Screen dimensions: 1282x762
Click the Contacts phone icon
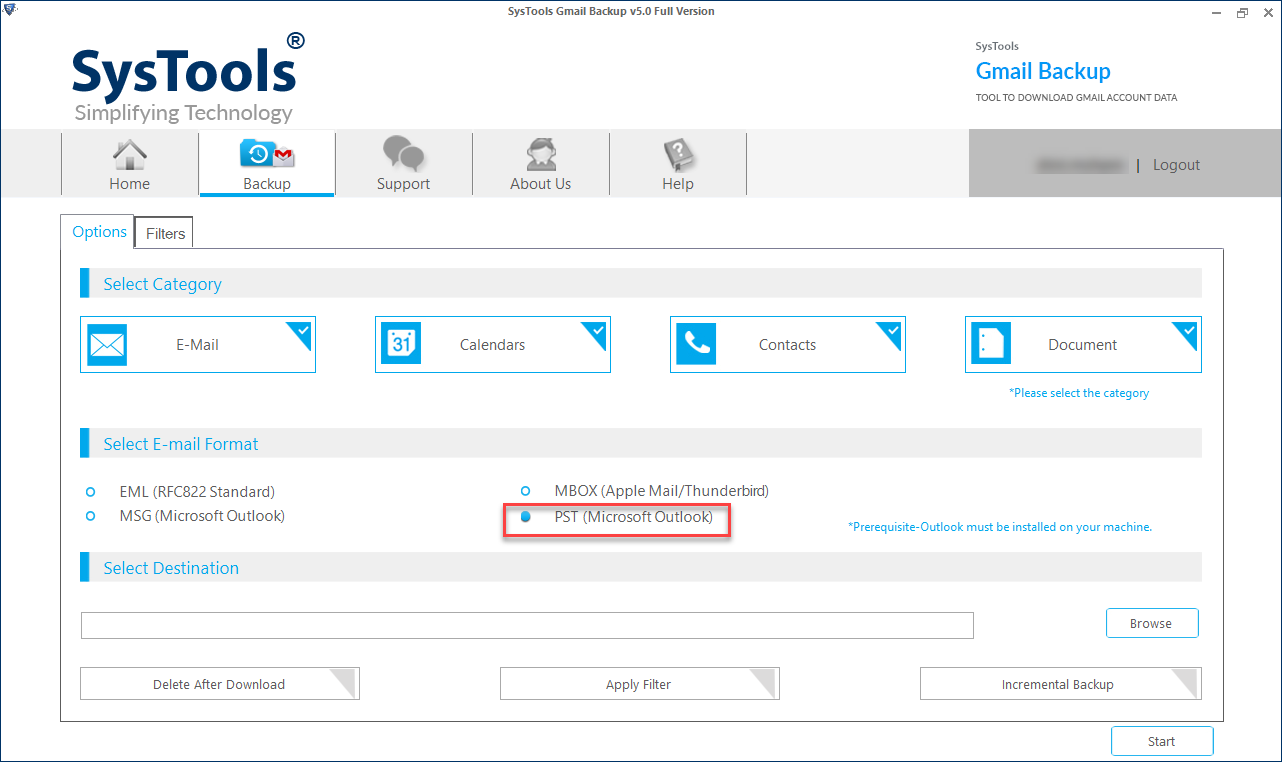tap(696, 345)
